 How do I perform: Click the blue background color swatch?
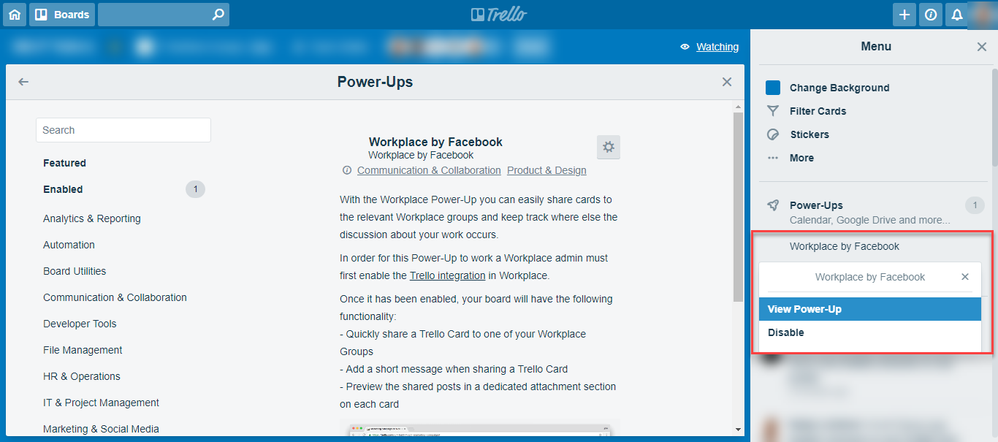773,88
